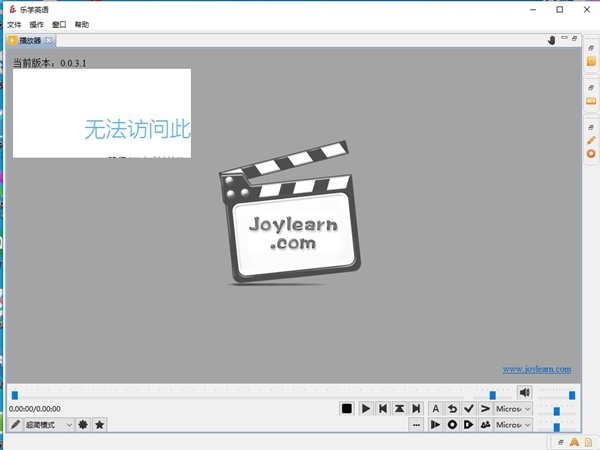Close the 播放器 tab
Screen dimensions: 600x450
pyautogui.click(x=49, y=40)
